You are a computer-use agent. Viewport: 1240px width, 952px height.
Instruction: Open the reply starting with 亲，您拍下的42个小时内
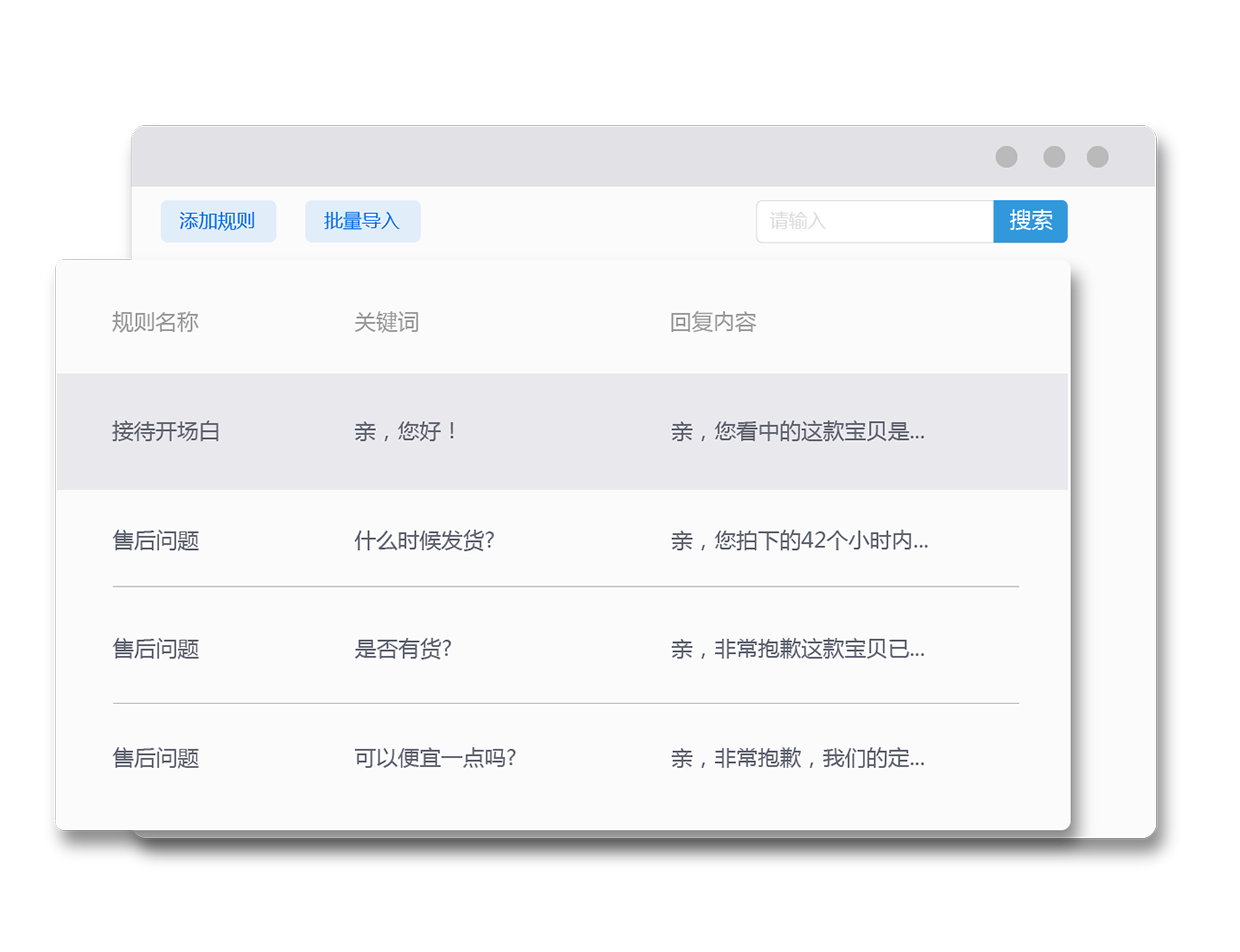[799, 541]
